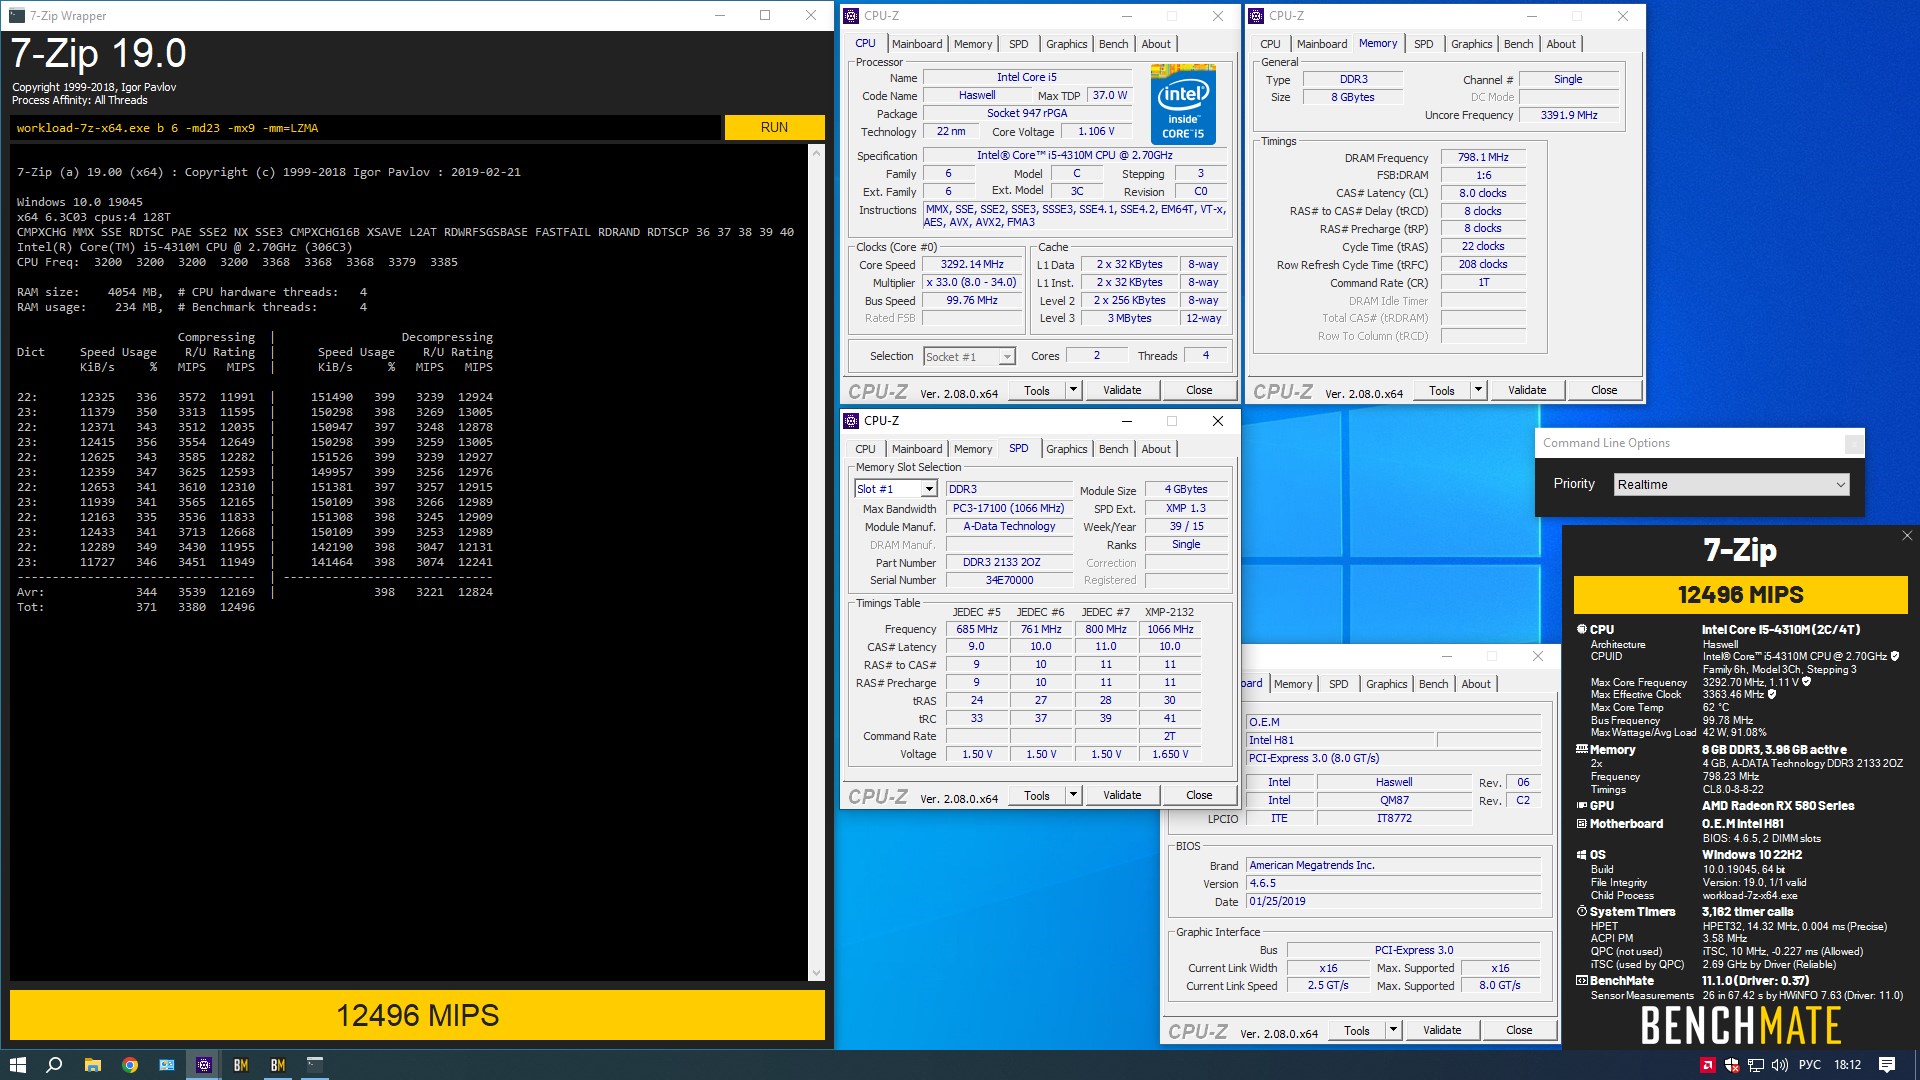The height and width of the screenshot is (1080, 1920).
Task: Click the Specification i5-4310M CPU field
Action: (1074, 155)
